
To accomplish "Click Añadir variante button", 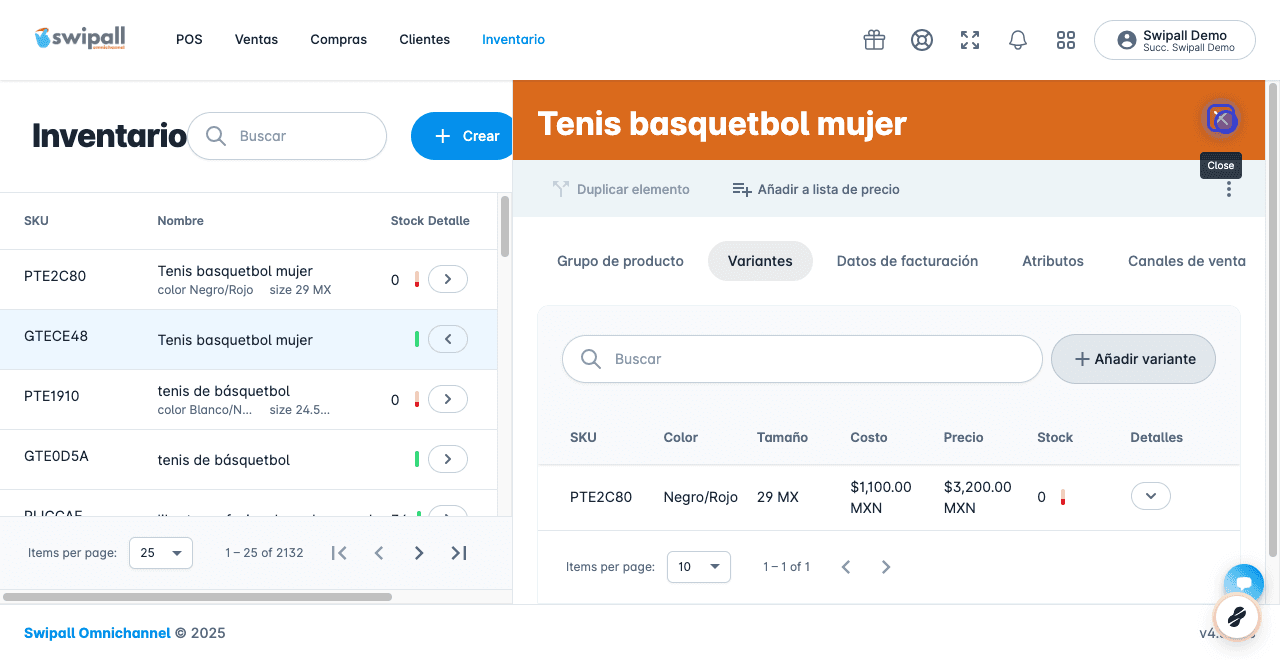I will 1133,359.
